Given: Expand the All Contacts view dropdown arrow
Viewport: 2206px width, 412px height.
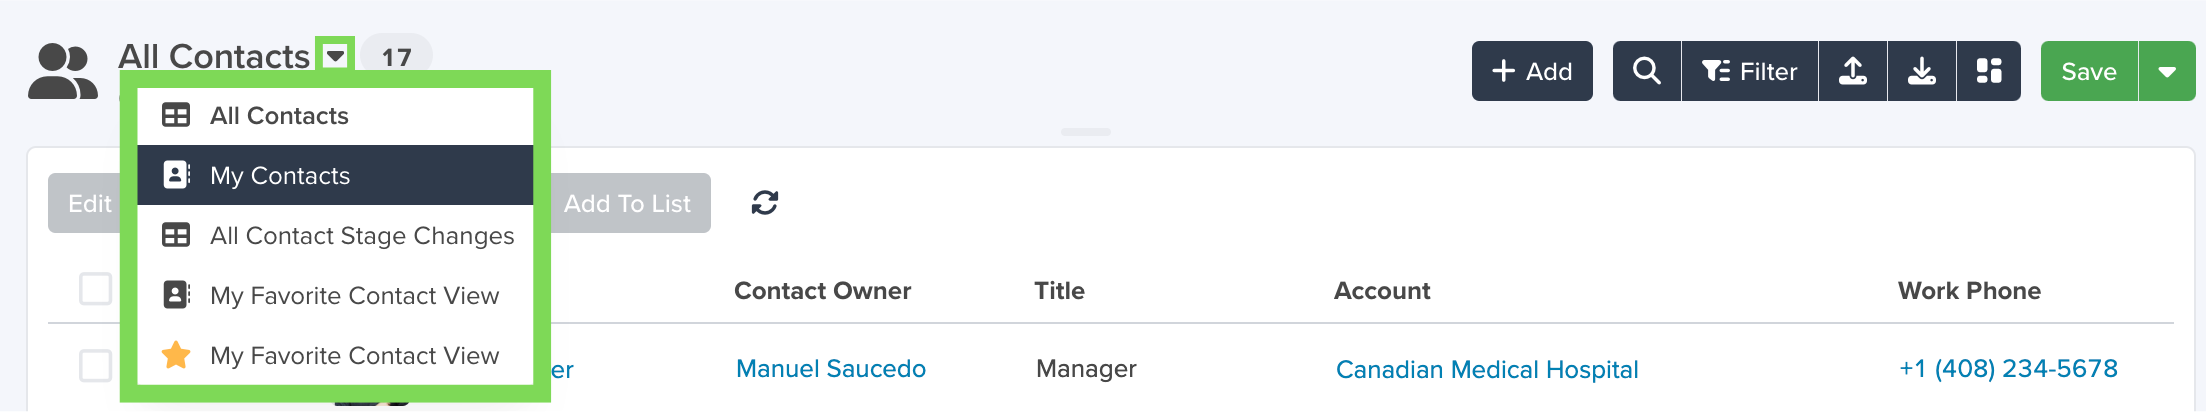Looking at the screenshot, I should [x=335, y=55].
